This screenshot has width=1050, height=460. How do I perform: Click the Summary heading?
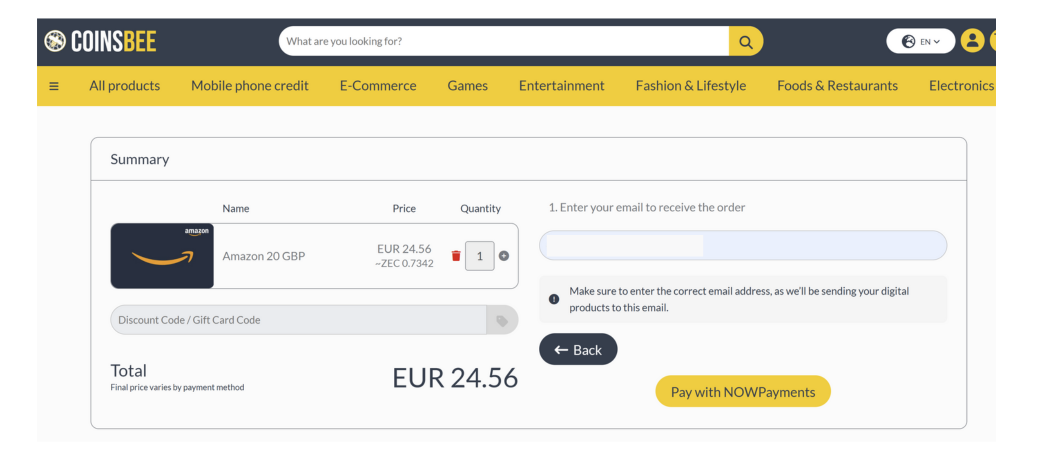coord(140,159)
